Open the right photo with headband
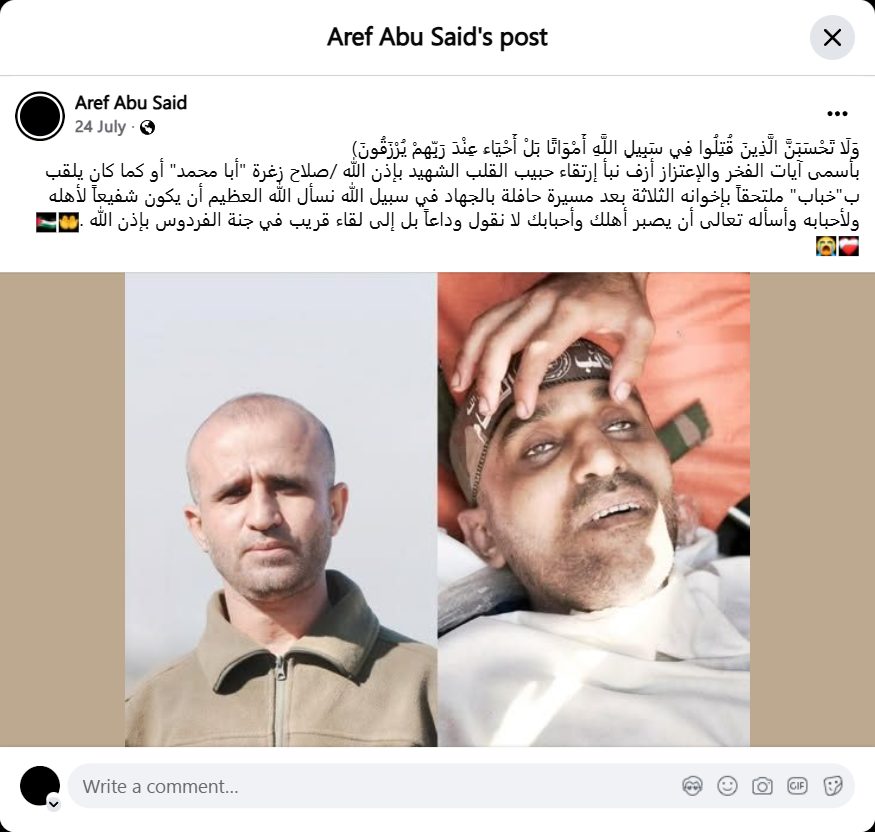Viewport: 875px width, 832px height. [594, 509]
